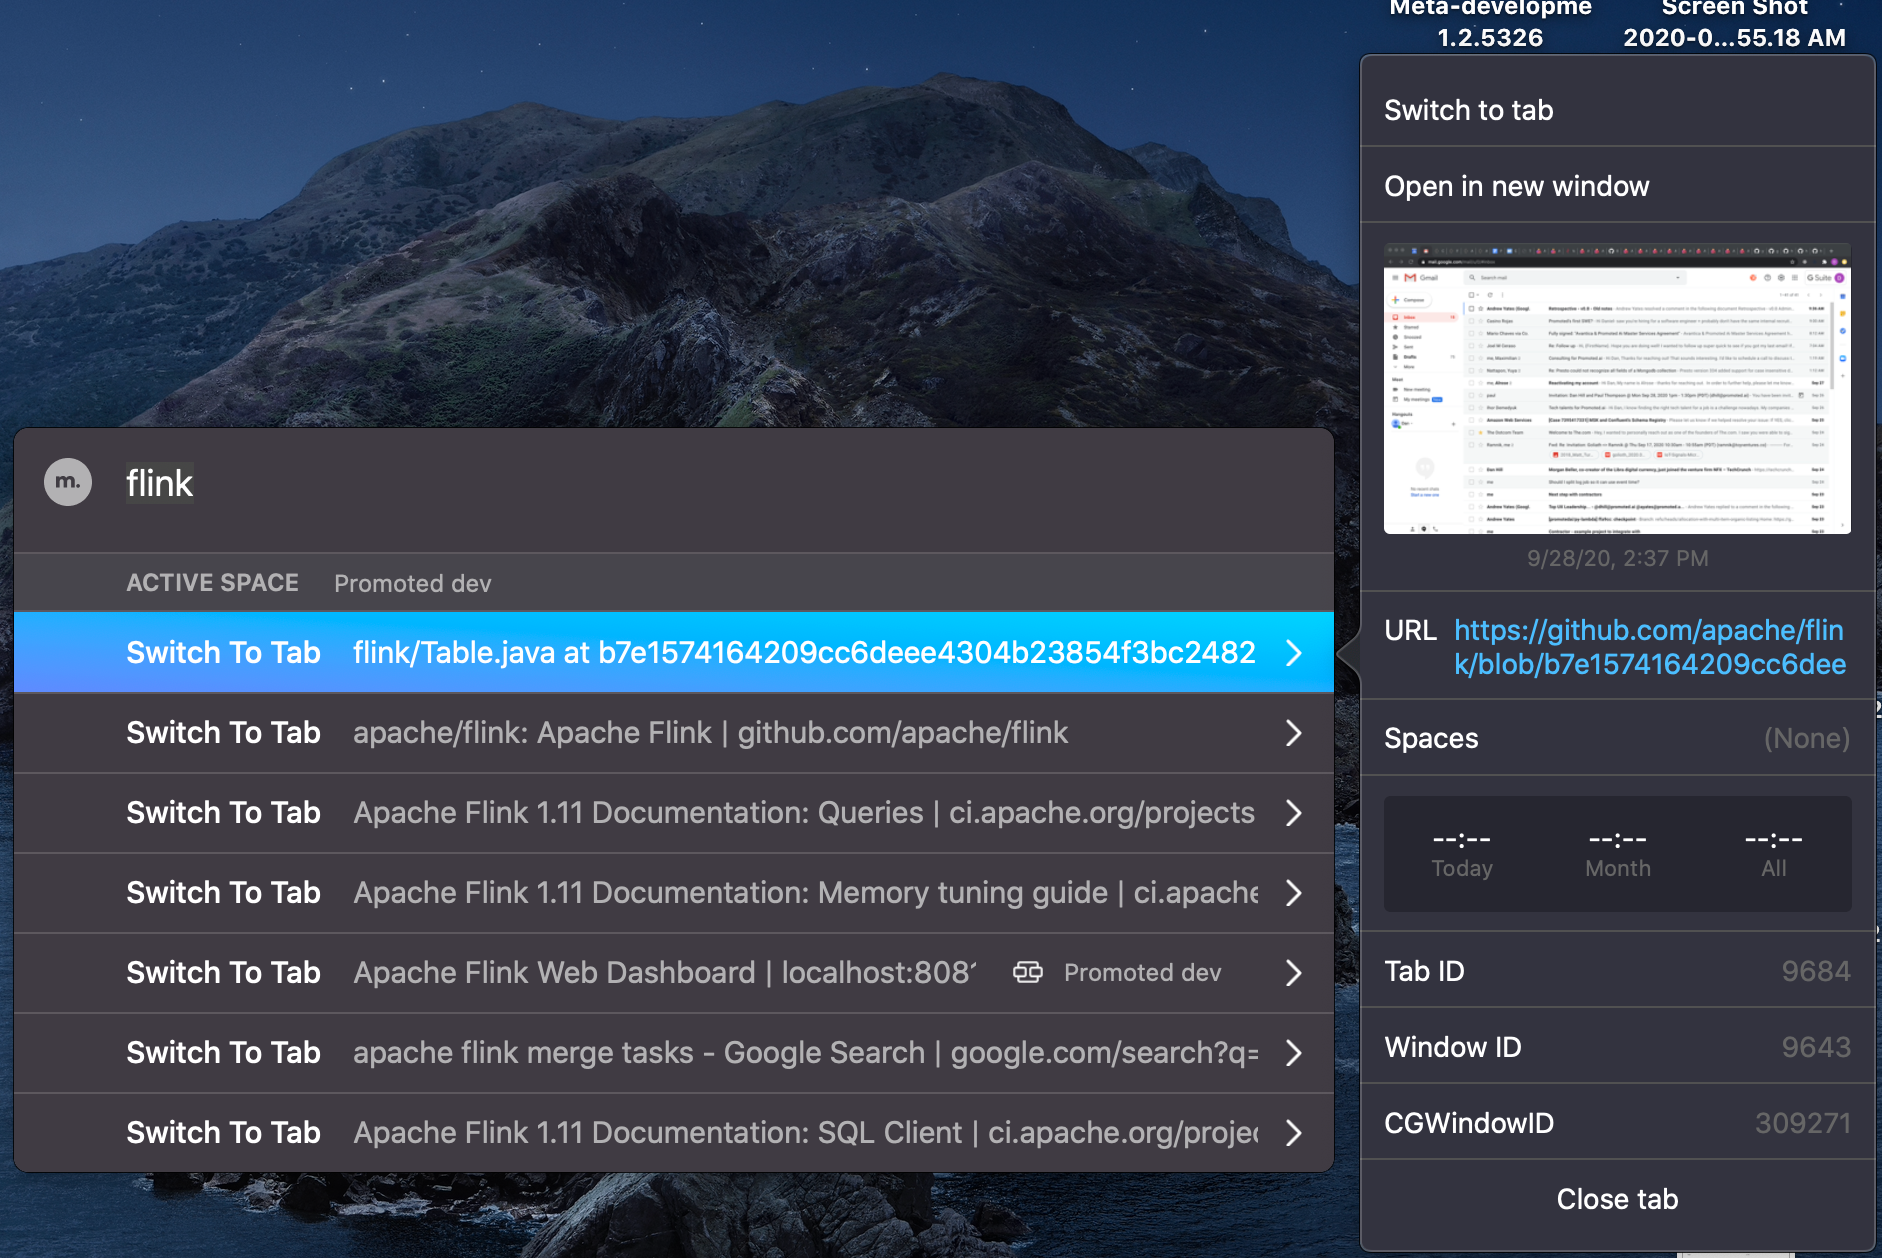Select the Flink Memory tuning guide result
Viewport: 1882px width, 1258px height.
(x=674, y=893)
